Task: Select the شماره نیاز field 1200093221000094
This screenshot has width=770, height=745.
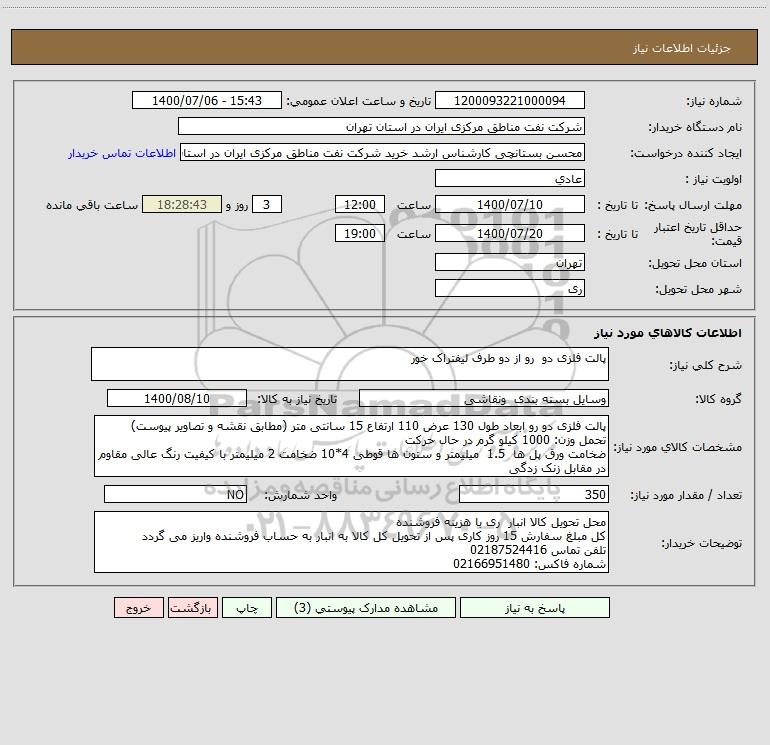Action: (510, 100)
